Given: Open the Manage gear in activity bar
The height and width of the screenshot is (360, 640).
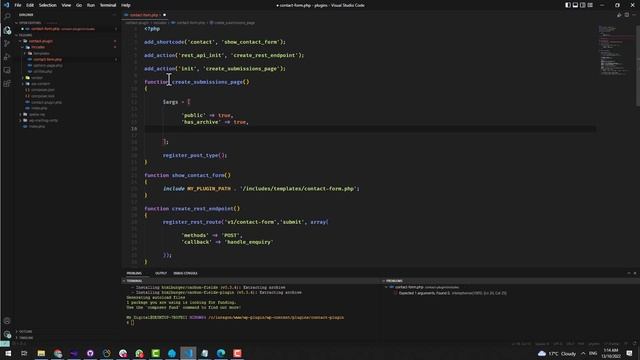Looking at the screenshot, I should (7, 334).
